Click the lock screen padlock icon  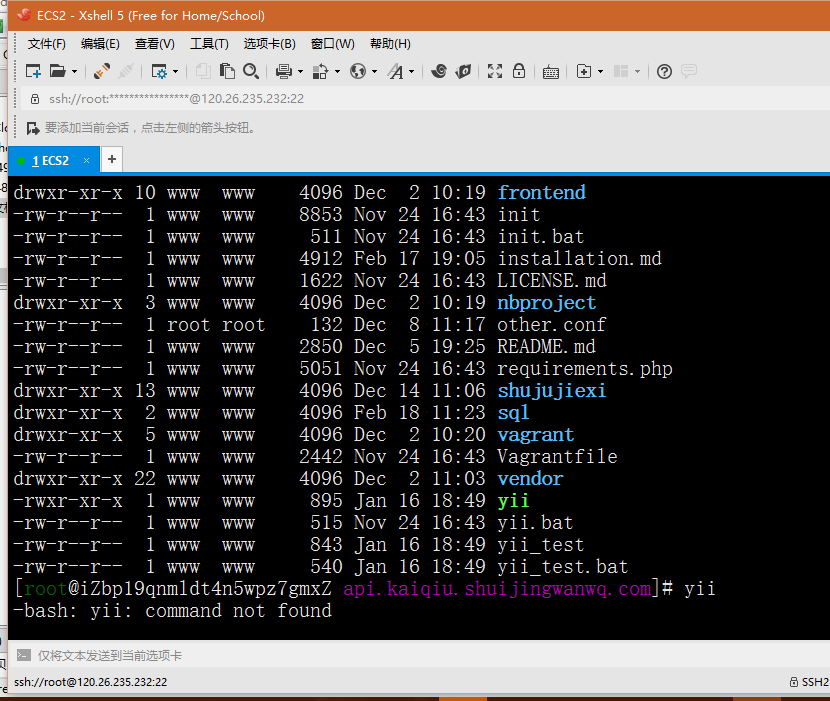click(x=519, y=71)
